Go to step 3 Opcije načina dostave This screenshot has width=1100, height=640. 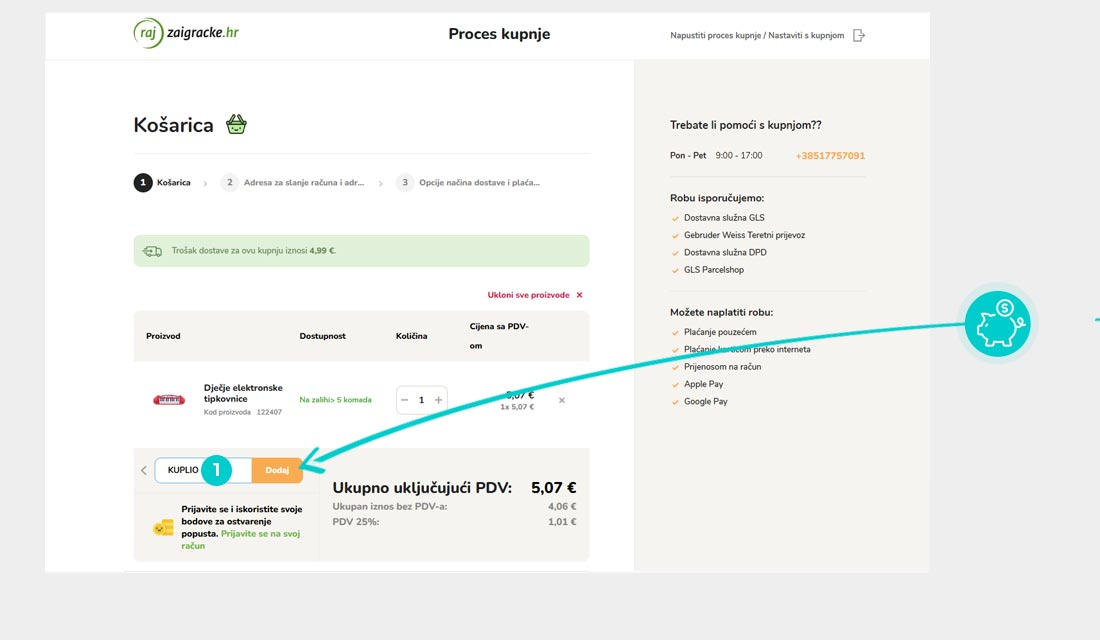coord(468,183)
